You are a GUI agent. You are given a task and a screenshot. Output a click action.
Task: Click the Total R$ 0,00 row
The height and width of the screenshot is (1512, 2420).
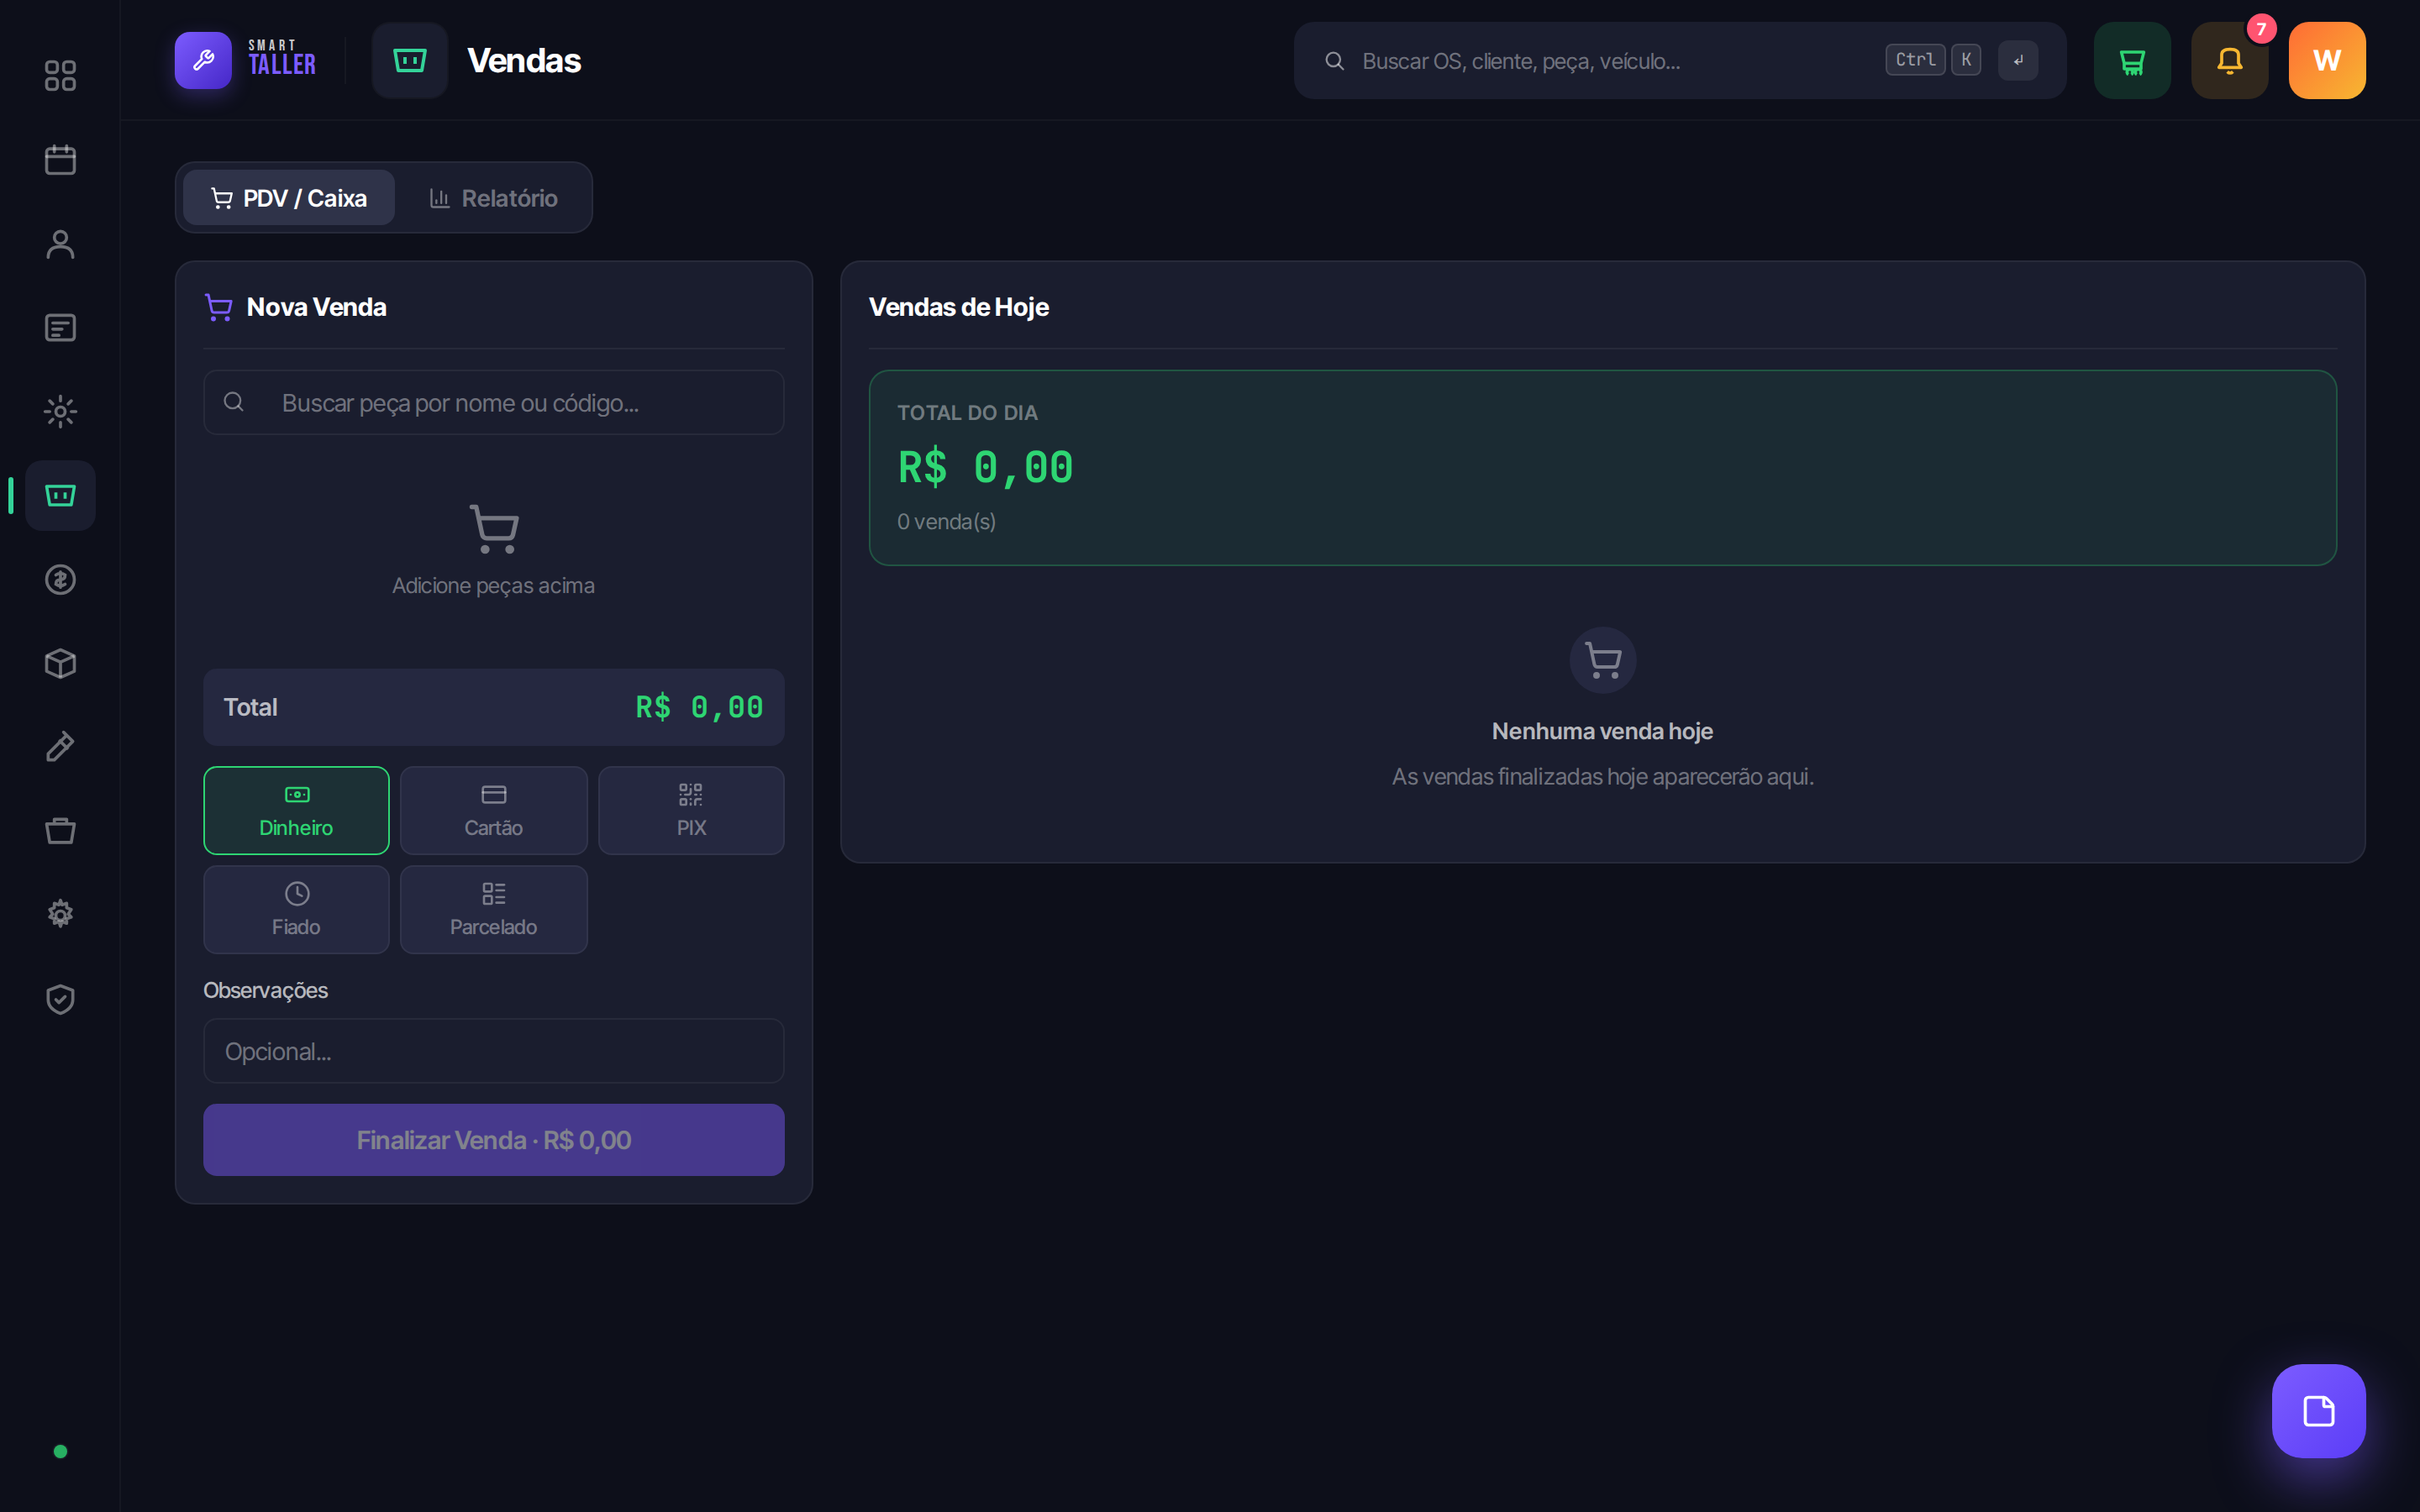point(494,708)
